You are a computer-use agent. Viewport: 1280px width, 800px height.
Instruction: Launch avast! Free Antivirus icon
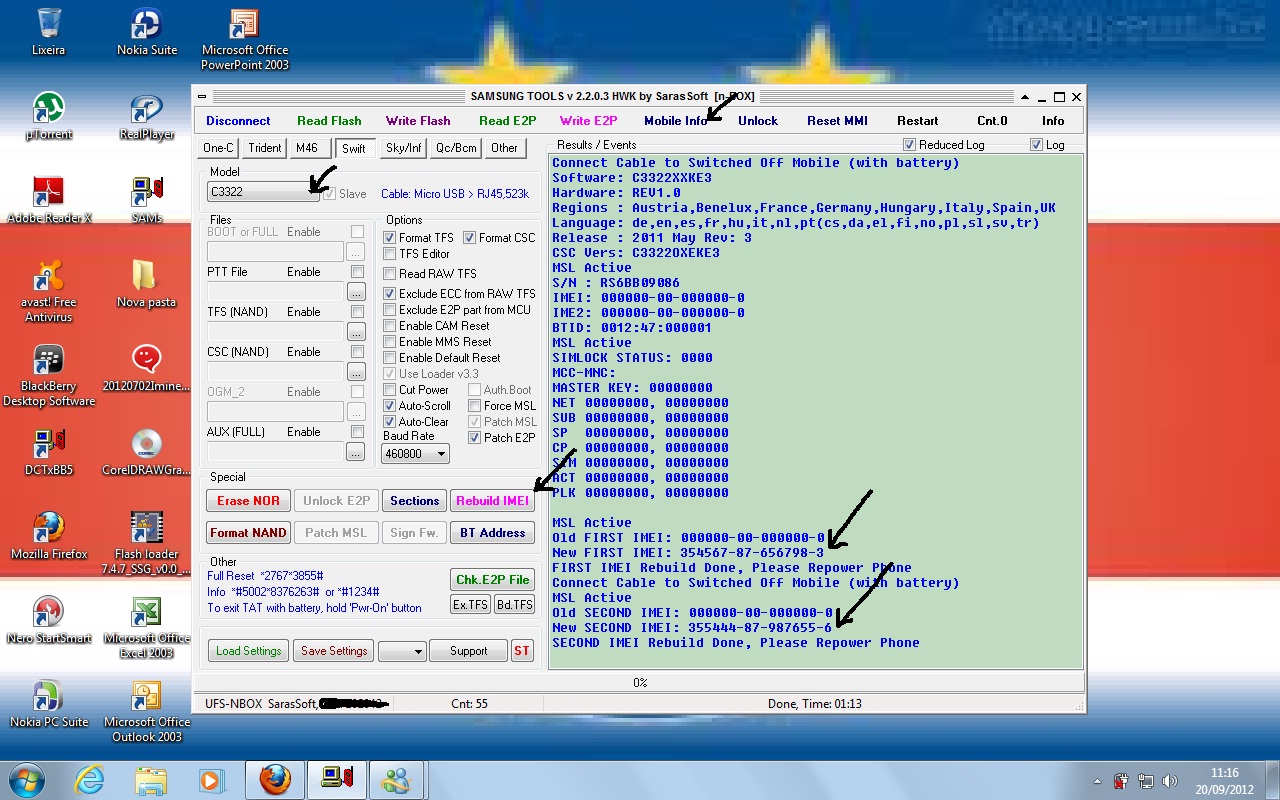pyautogui.click(x=48, y=291)
